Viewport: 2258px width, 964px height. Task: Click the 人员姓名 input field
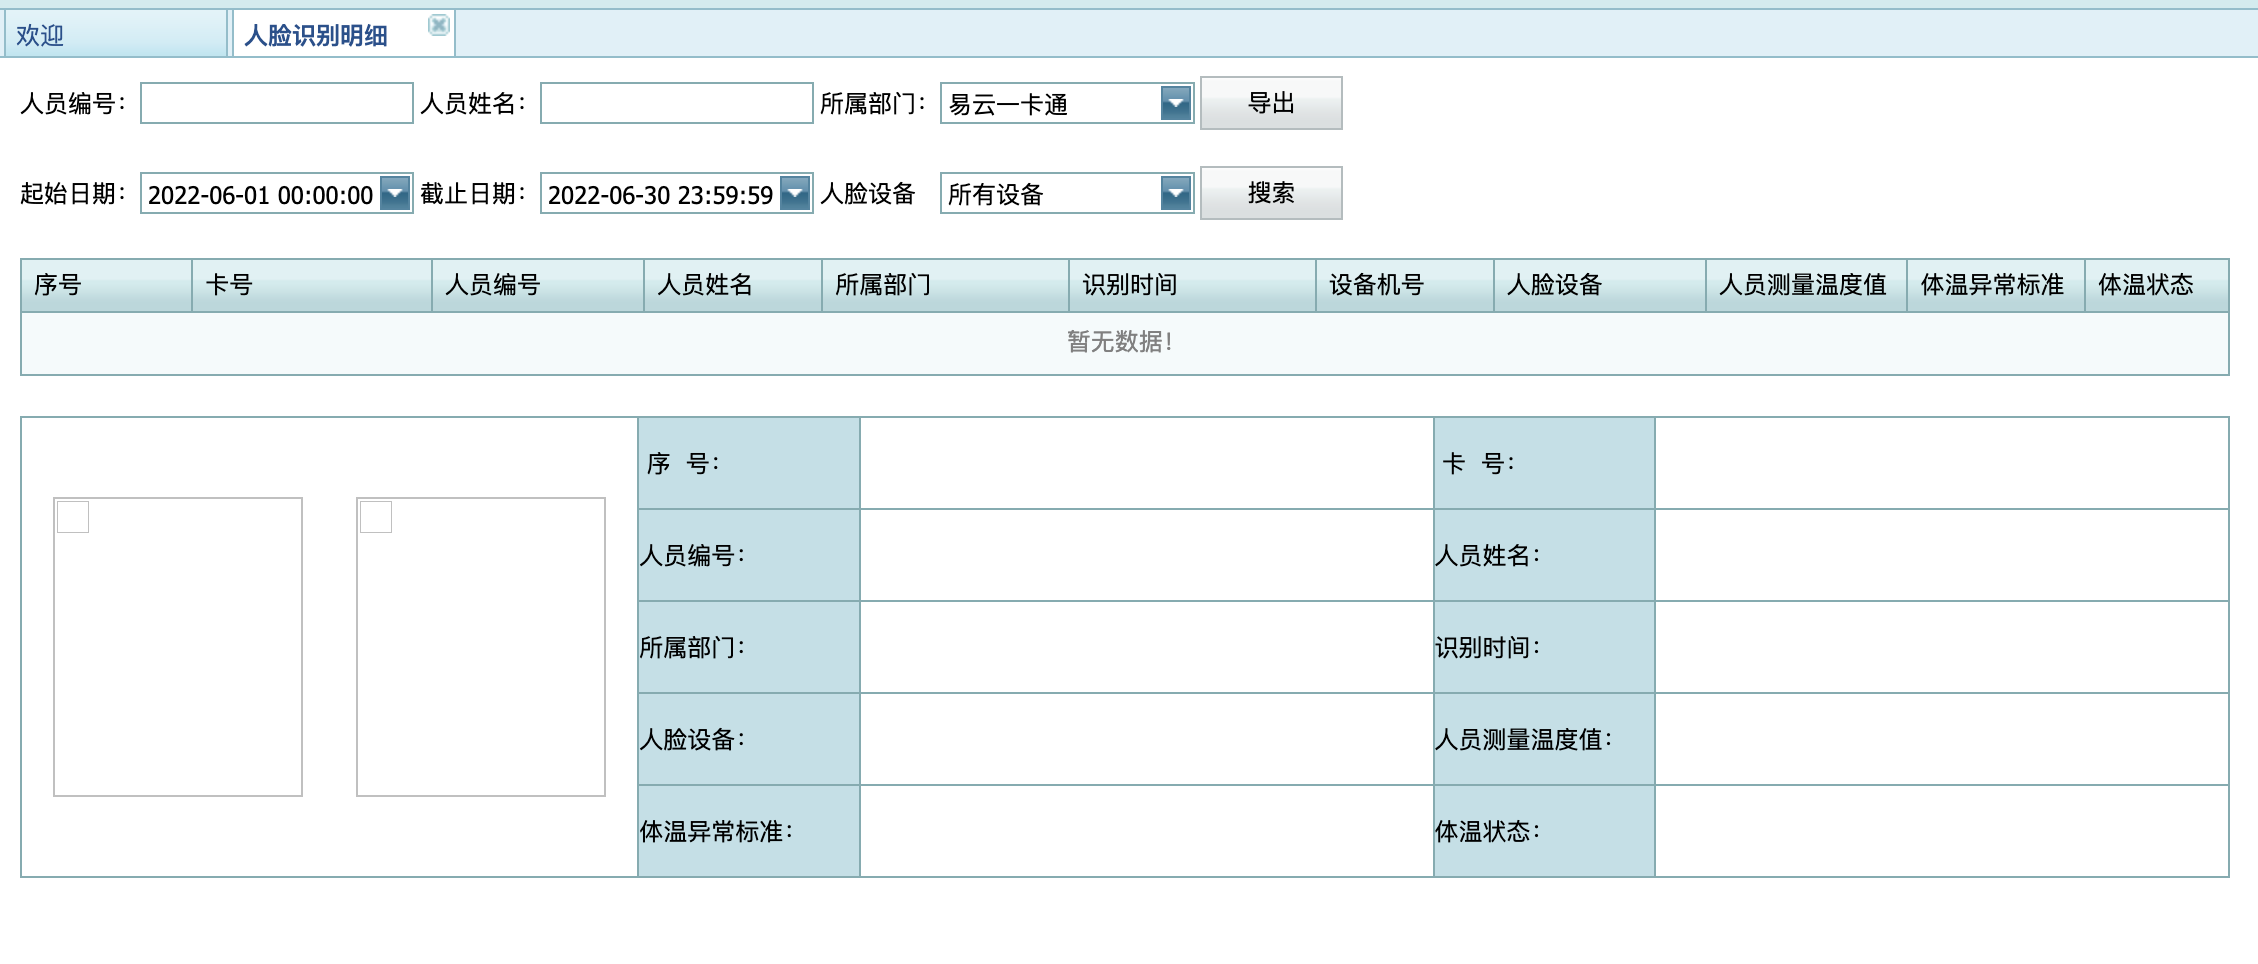[x=677, y=103]
